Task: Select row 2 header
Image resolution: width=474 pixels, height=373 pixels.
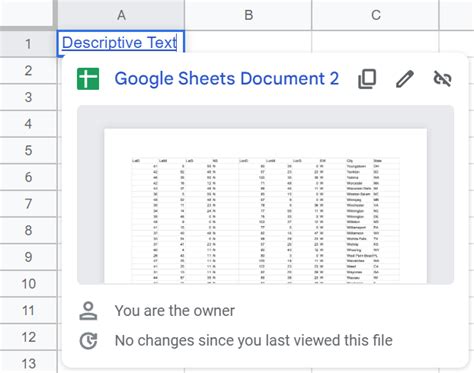Action: (28, 71)
